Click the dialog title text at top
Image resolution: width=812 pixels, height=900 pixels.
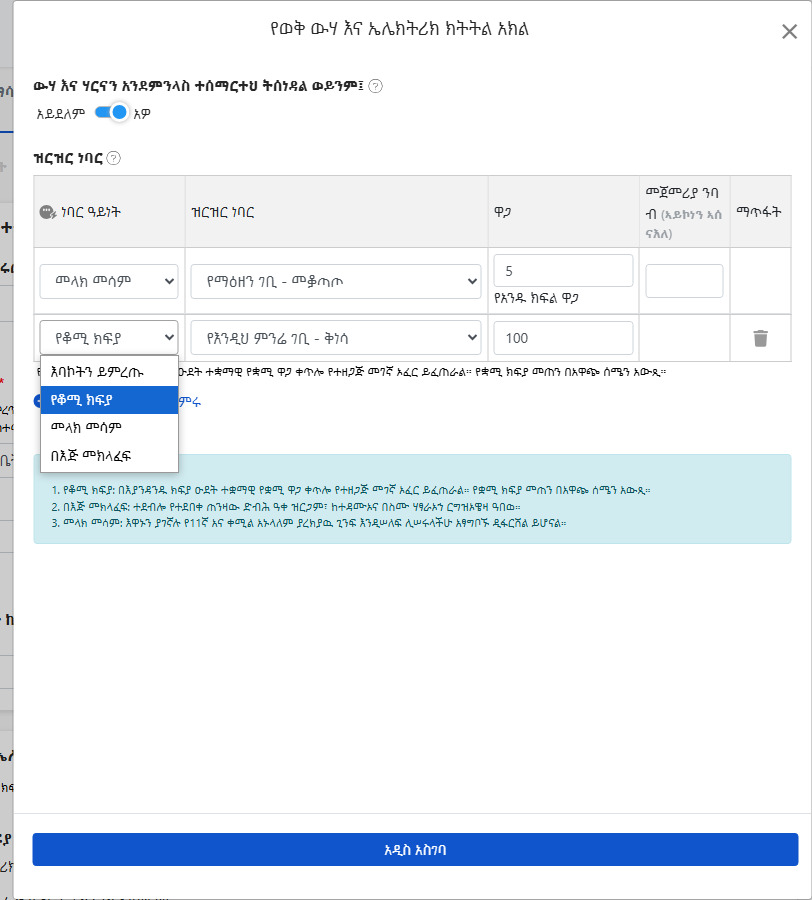(x=399, y=29)
